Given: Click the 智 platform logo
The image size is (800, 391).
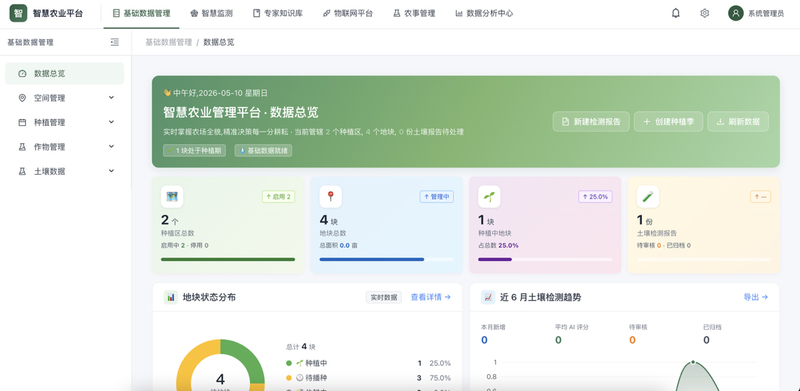Looking at the screenshot, I should [x=18, y=13].
